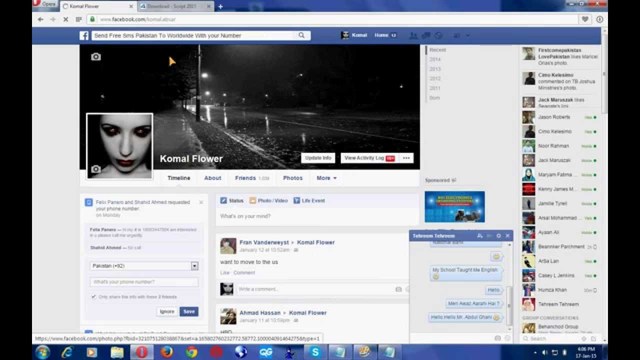Open Skype from the taskbar
Image resolution: width=640 pixels, height=360 pixels.
315,352
